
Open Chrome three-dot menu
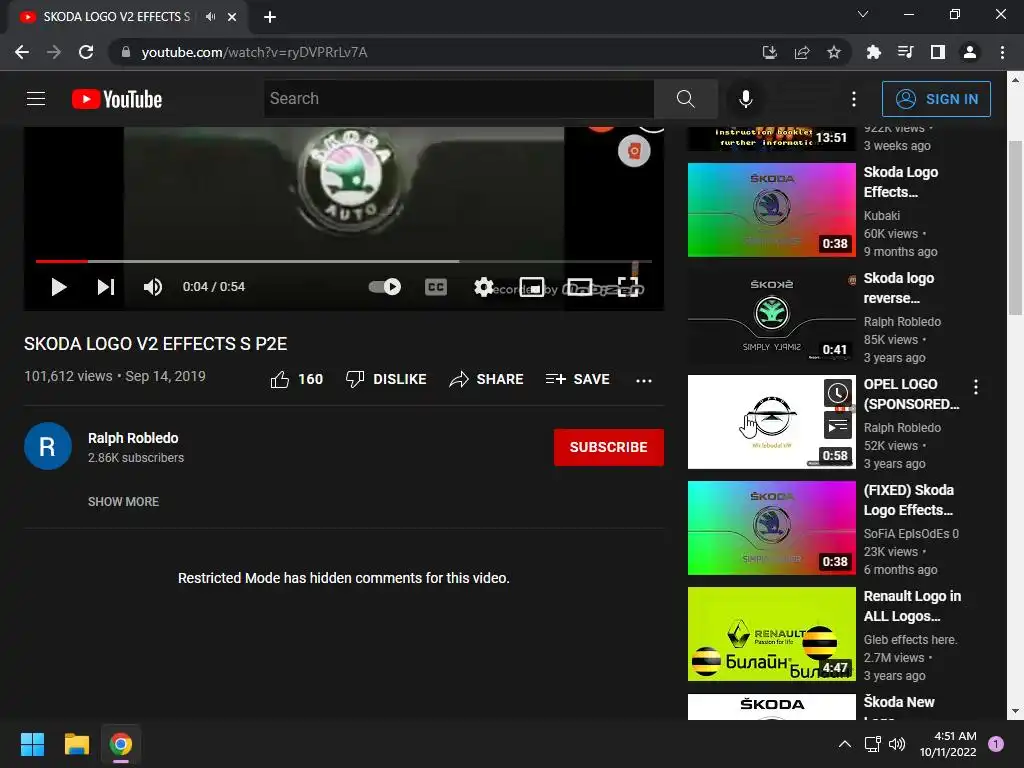[1002, 52]
